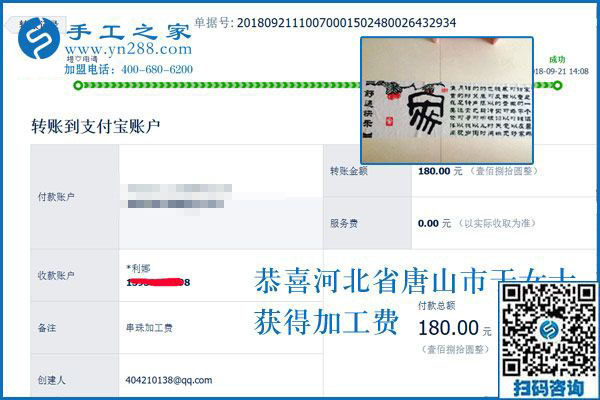
Task: Open the calligraphy artwork photo thumbnail
Action: click(x=447, y=101)
